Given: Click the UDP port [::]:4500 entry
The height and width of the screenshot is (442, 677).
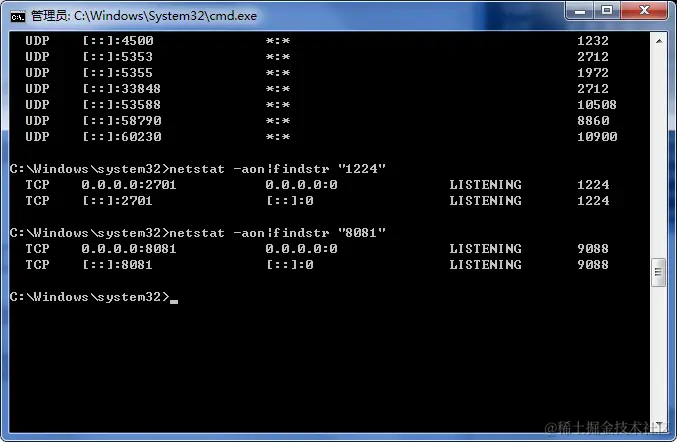Looking at the screenshot, I should click(x=118, y=41).
